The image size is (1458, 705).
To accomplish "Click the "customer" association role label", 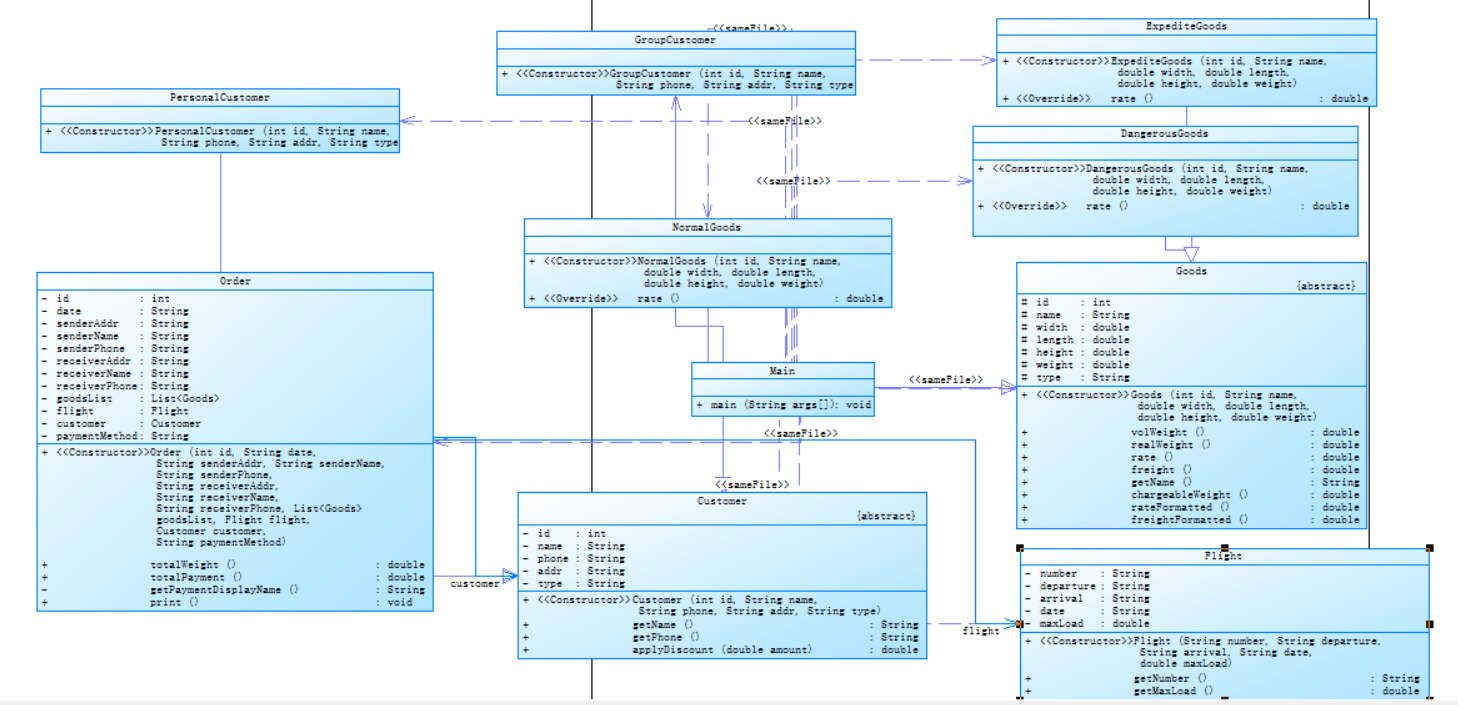I will pyautogui.click(x=475, y=583).
